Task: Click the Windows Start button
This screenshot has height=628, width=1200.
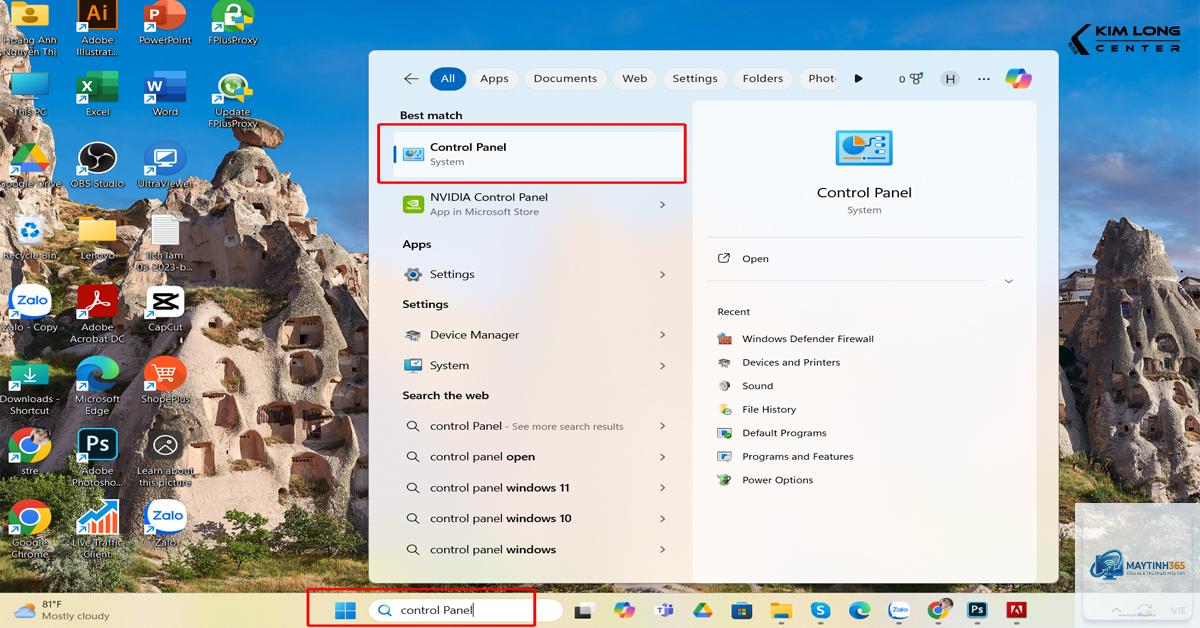Action: tap(345, 610)
